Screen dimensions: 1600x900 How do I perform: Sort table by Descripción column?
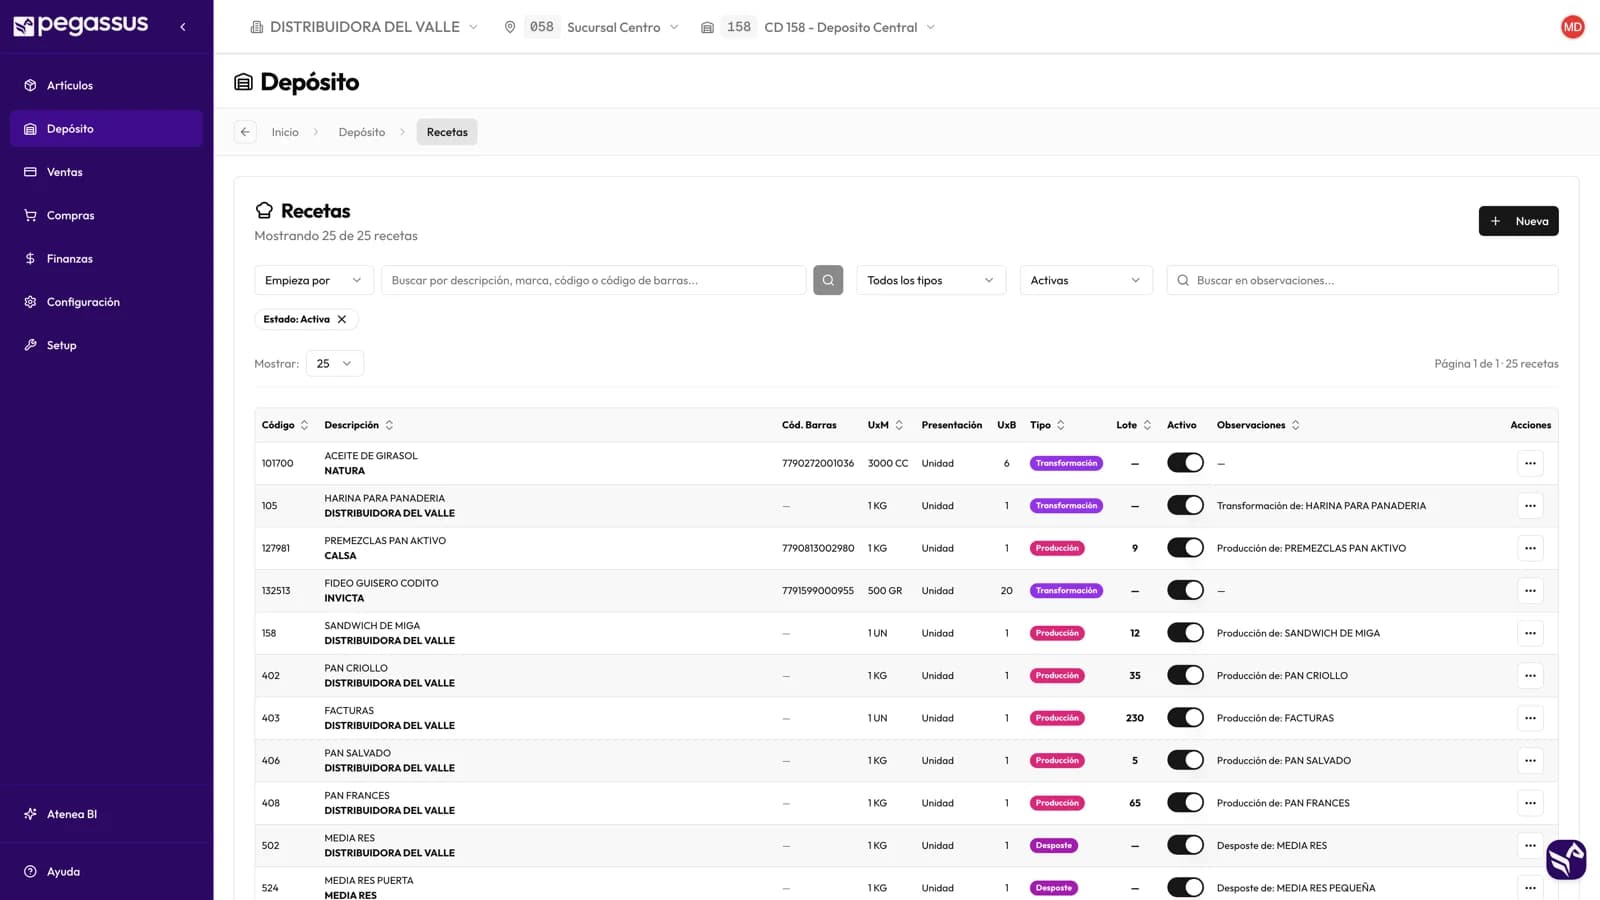(358, 425)
